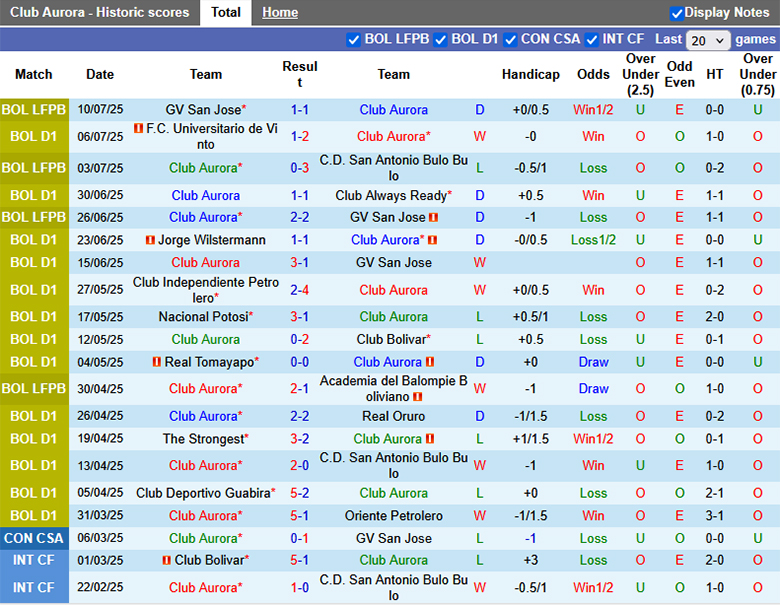Click the 0-0 score on 04/05/25
780x605 pixels.
click(299, 362)
